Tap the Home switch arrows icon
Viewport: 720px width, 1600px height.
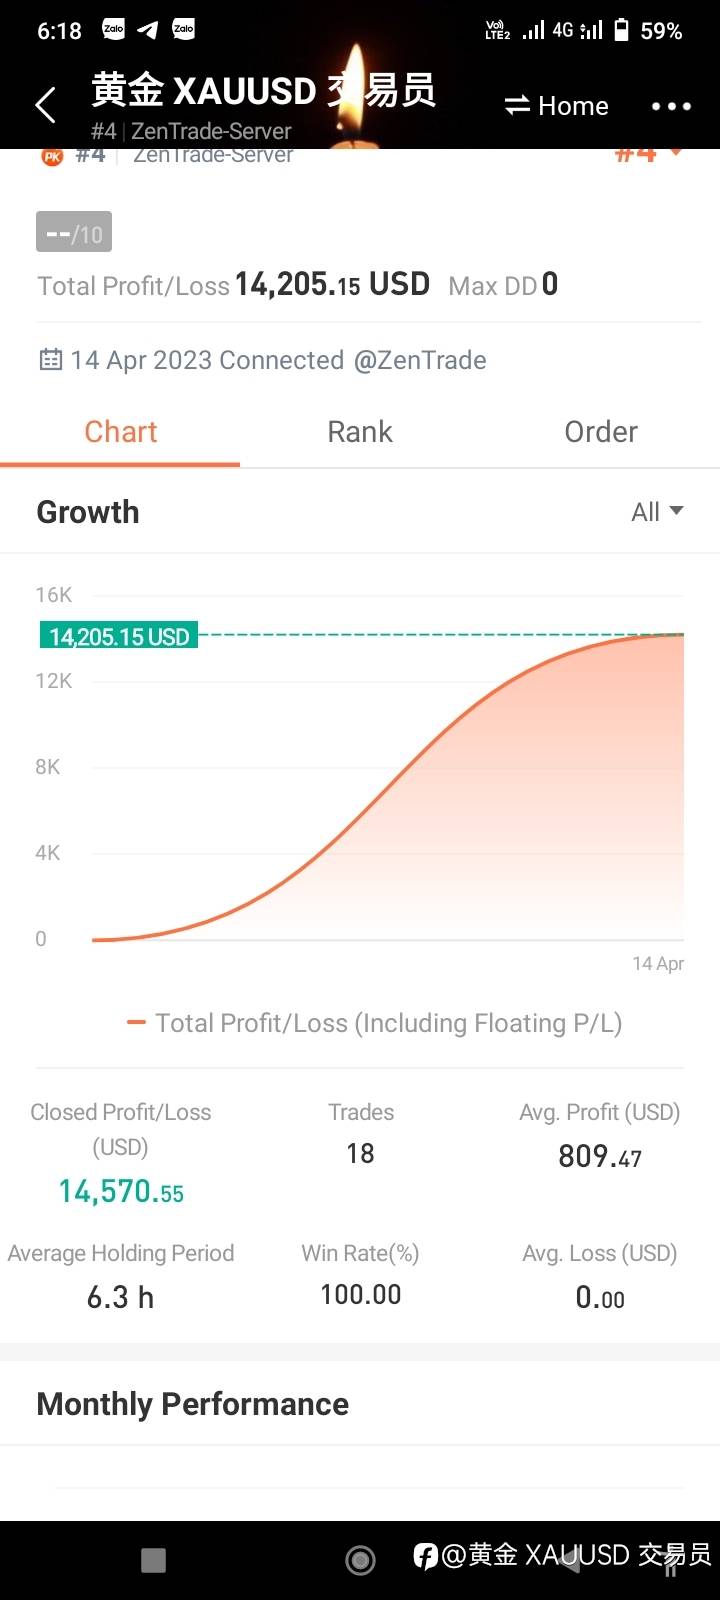click(517, 106)
